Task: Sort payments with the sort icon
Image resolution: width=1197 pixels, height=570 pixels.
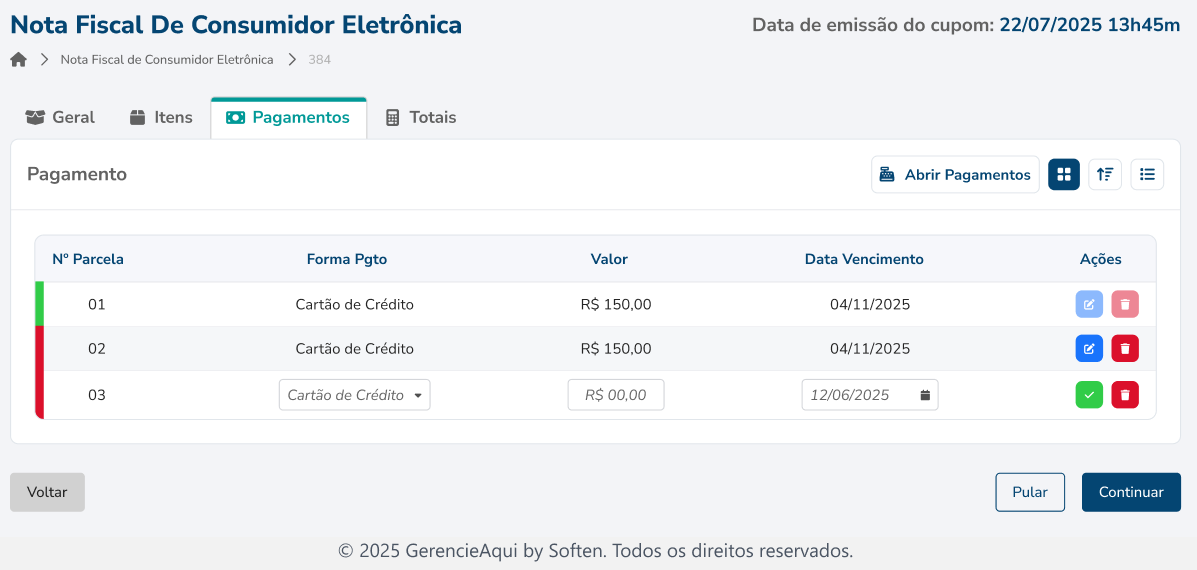Action: 1105,174
